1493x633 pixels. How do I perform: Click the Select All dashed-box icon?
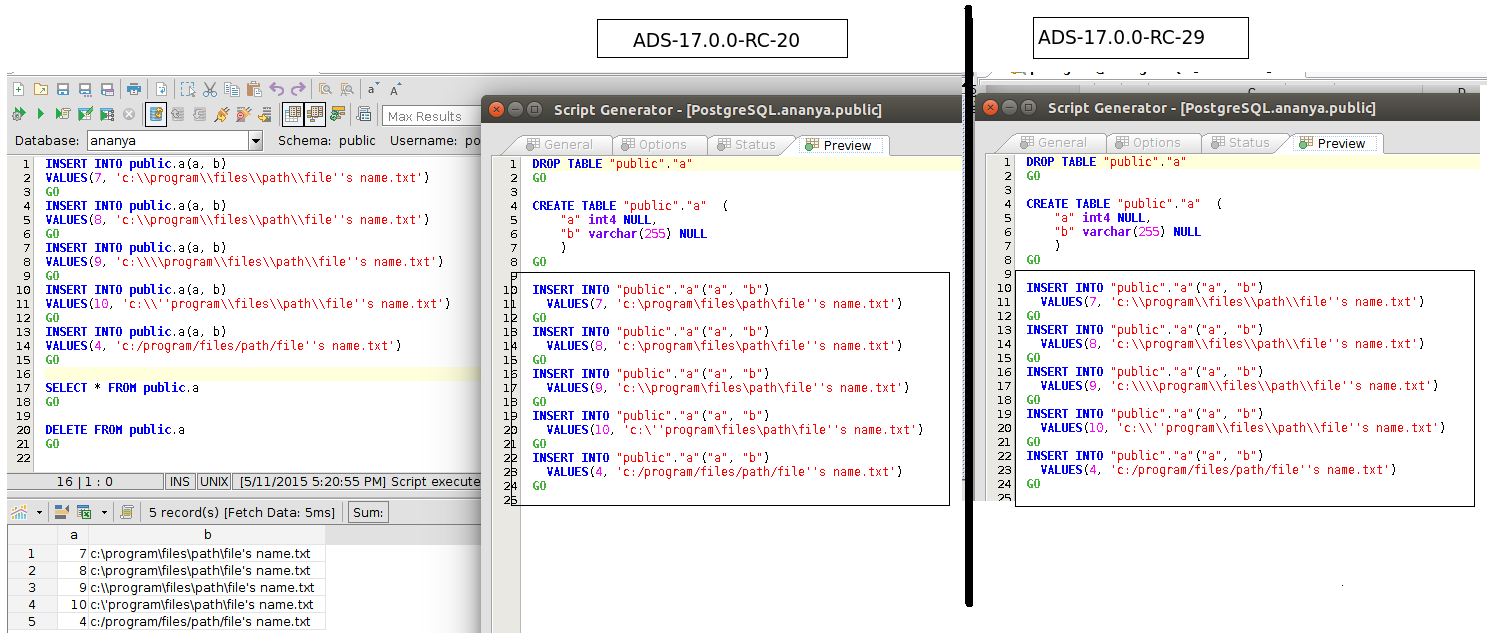187,89
